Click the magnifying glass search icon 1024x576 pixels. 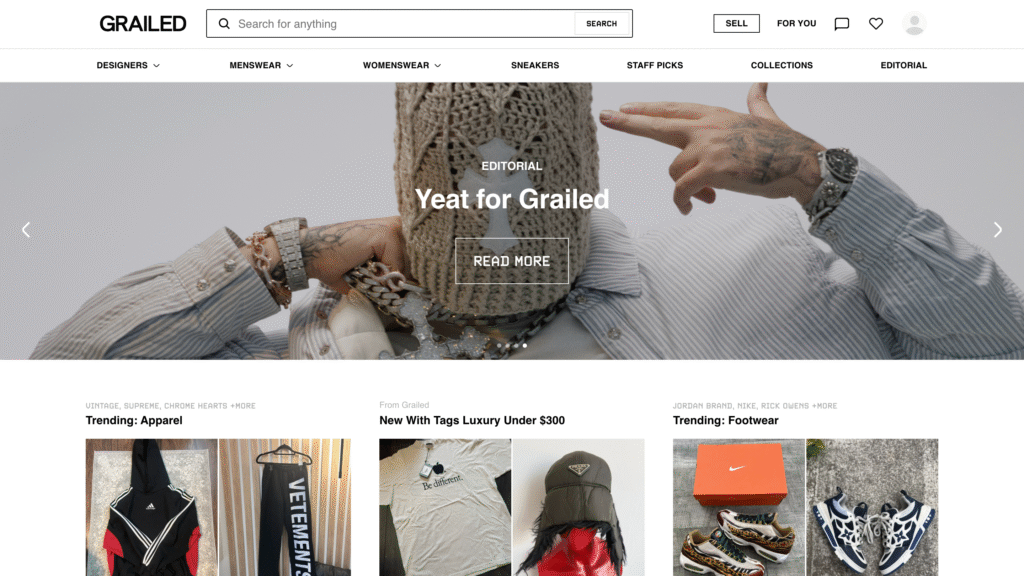224,24
